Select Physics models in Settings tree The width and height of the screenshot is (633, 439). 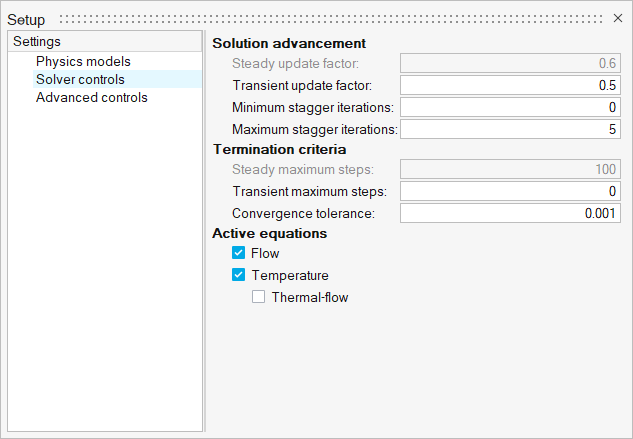83,61
